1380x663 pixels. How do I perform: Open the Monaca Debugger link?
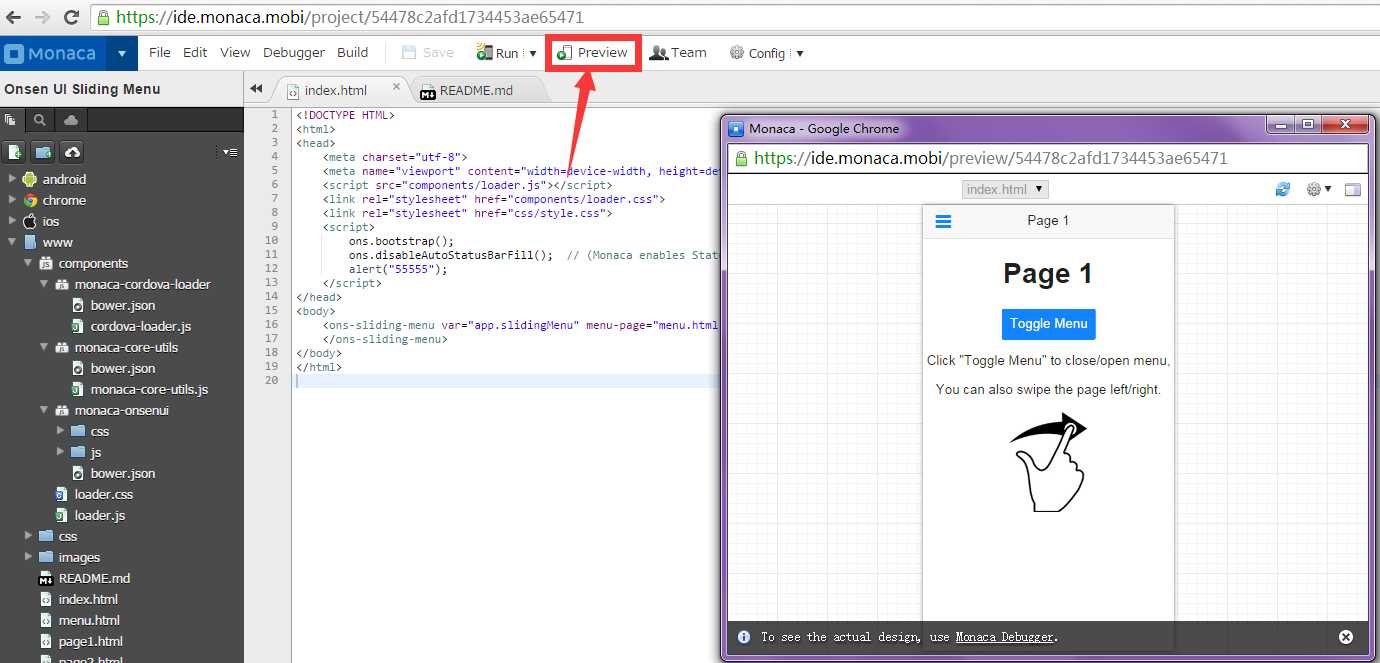[x=1004, y=637]
